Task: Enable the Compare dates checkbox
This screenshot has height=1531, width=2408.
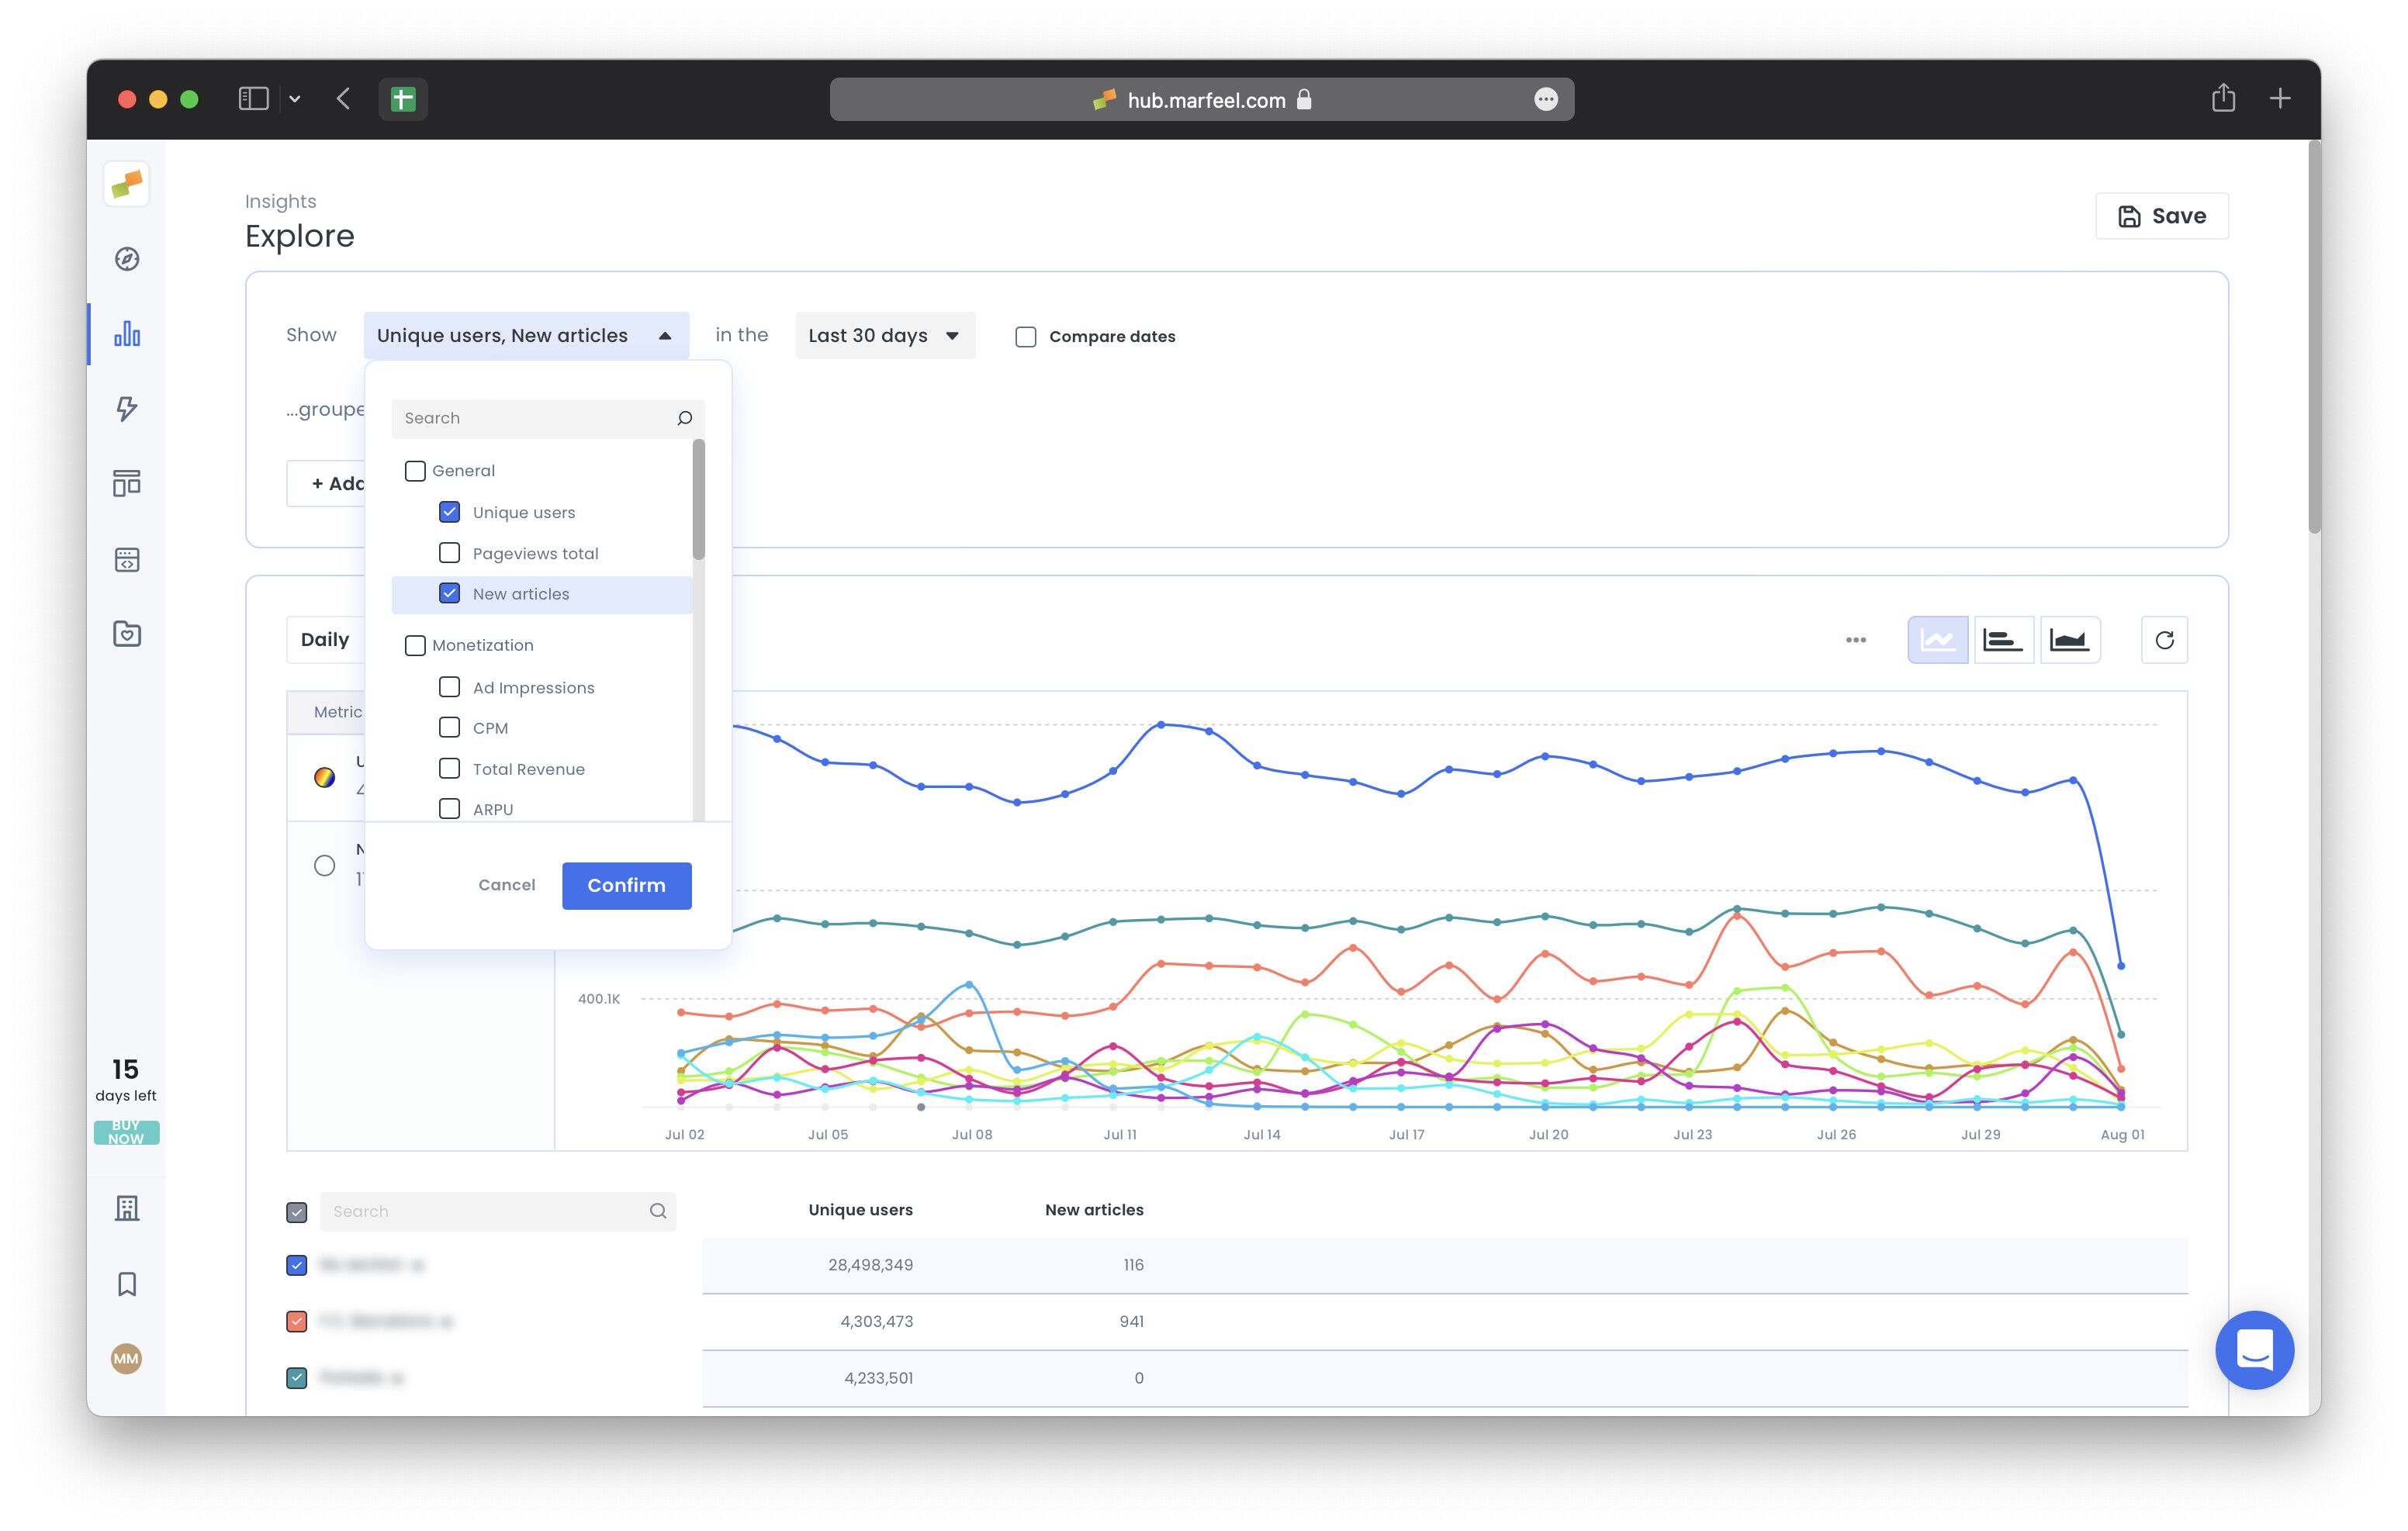Action: [1026, 337]
